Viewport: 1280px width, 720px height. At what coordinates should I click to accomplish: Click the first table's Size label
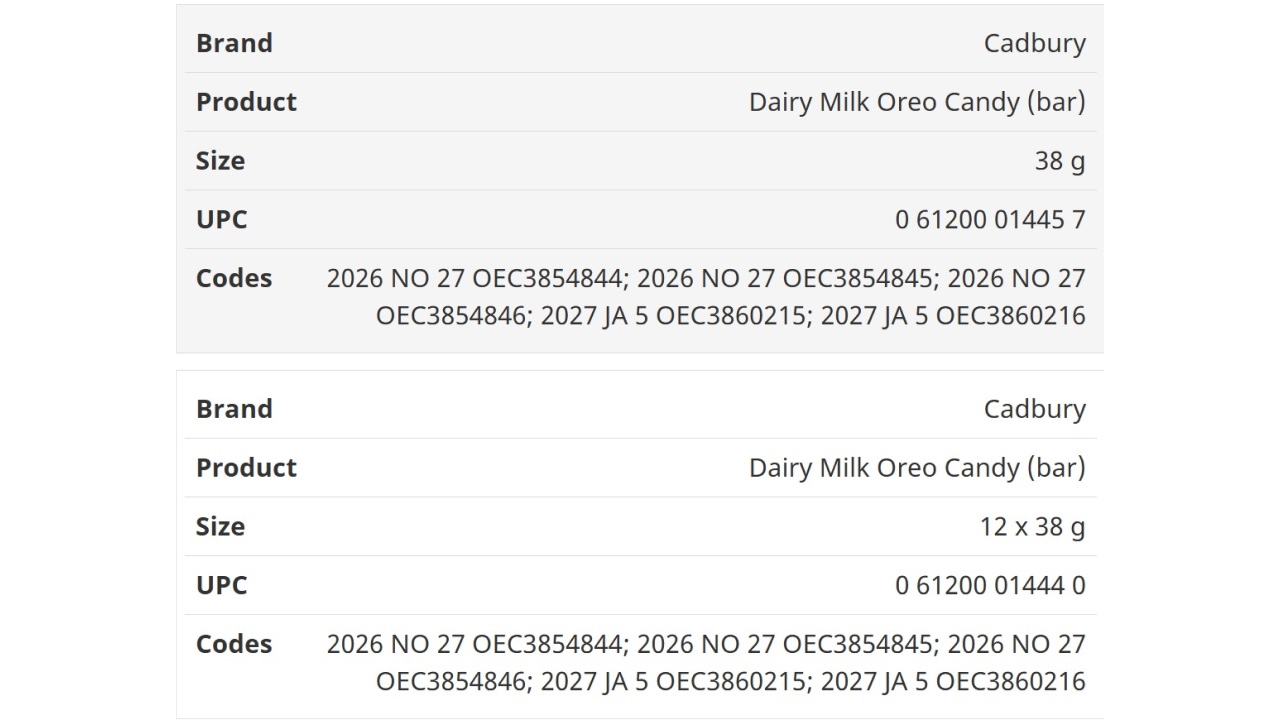220,161
